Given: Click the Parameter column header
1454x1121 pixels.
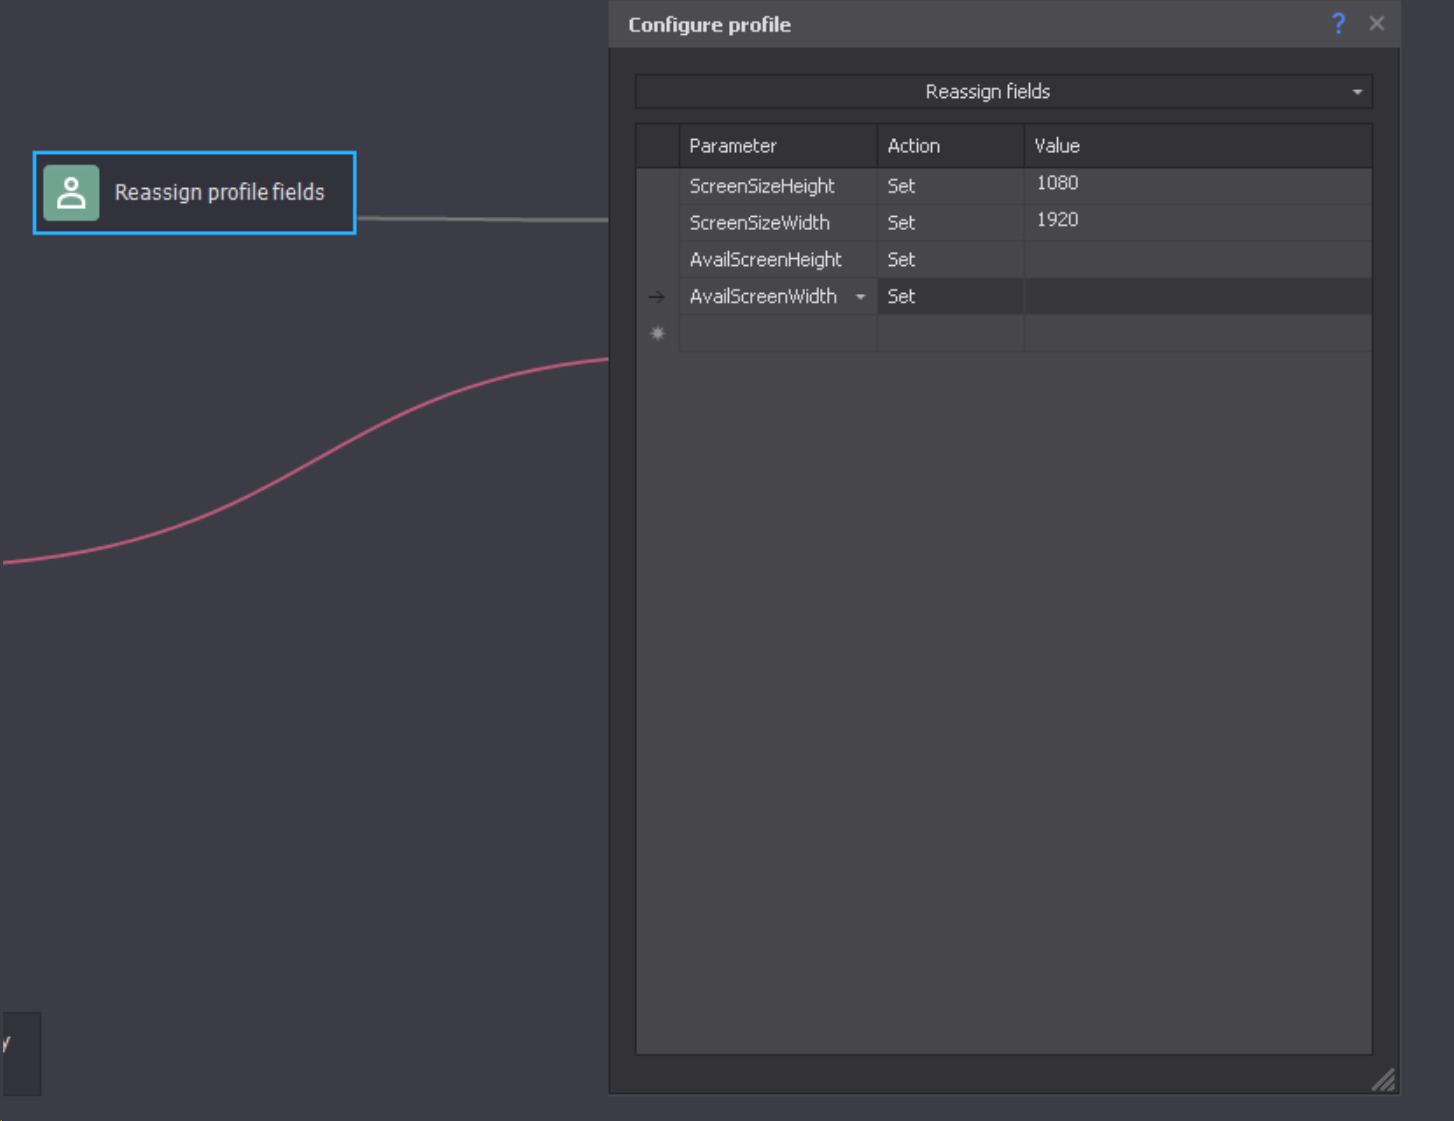Looking at the screenshot, I should pos(778,146).
